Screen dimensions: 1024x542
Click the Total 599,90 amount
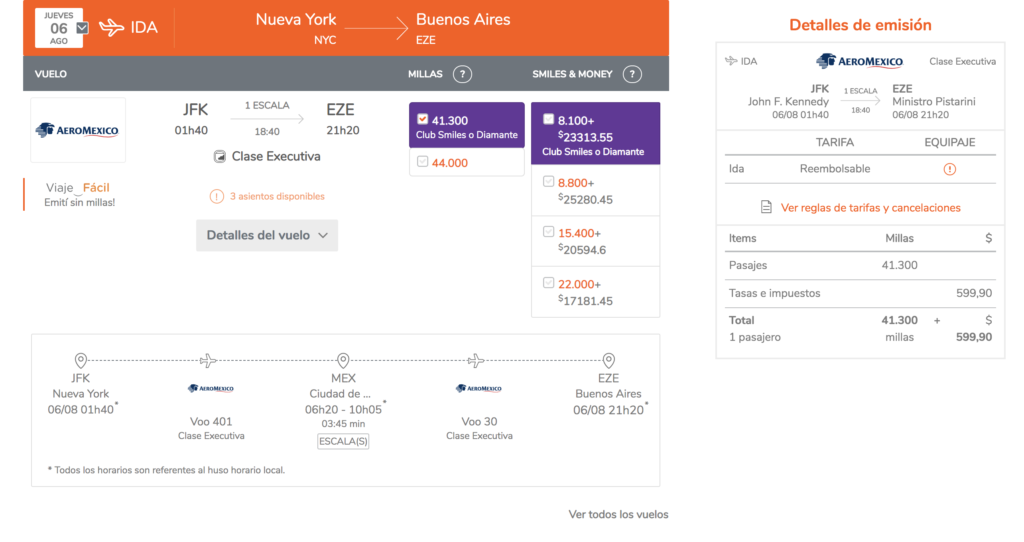point(974,338)
